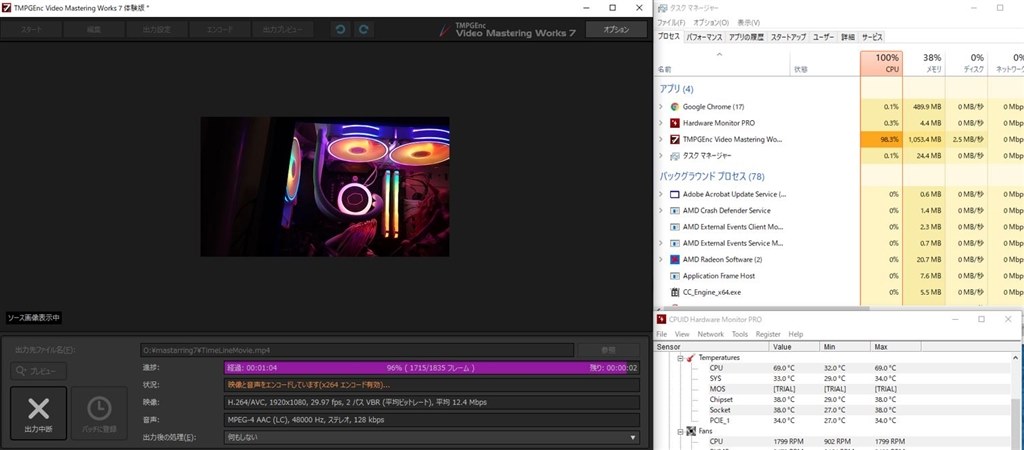Expand TMPGEnc Video Mastering process row

660,139
